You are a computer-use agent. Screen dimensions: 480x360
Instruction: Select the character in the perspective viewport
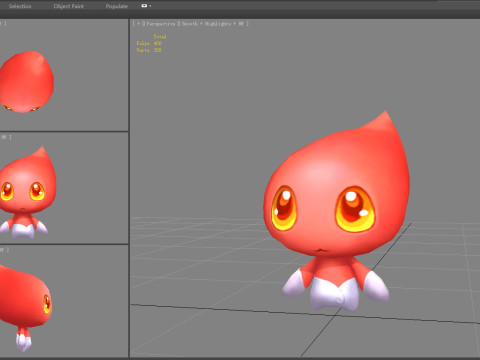click(336, 210)
